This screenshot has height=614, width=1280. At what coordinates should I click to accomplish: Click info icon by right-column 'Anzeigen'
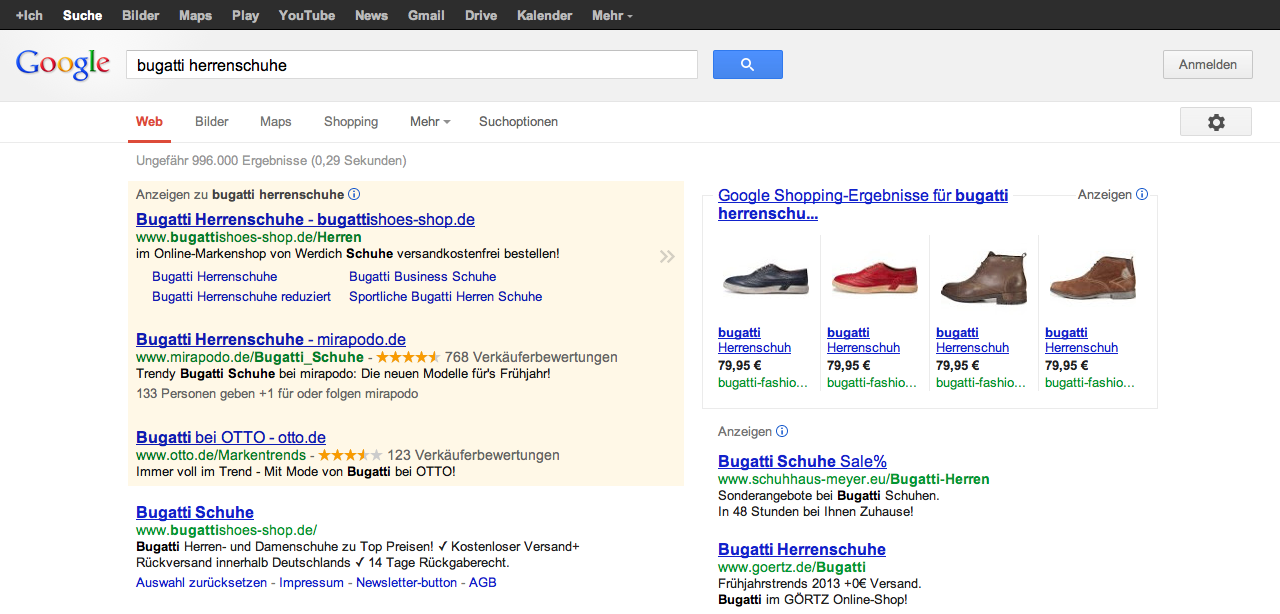[782, 432]
